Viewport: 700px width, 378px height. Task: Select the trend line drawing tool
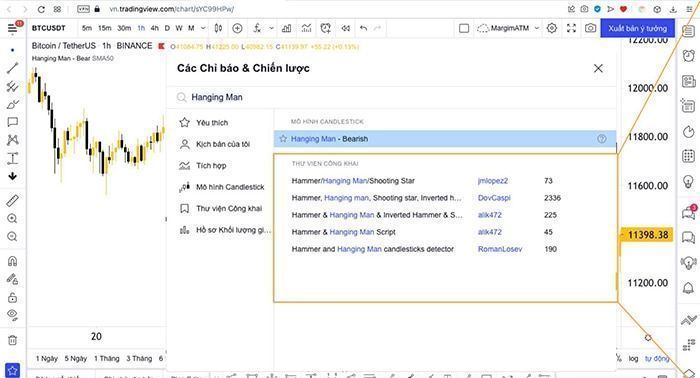[12, 67]
